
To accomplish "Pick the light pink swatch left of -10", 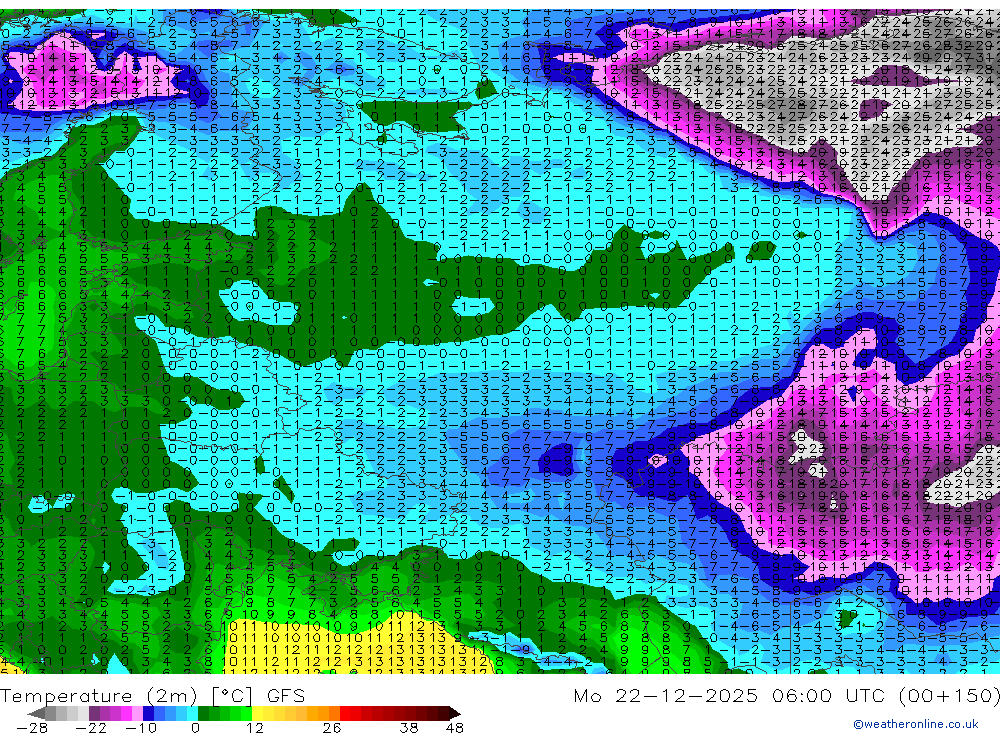I will click(x=138, y=714).
